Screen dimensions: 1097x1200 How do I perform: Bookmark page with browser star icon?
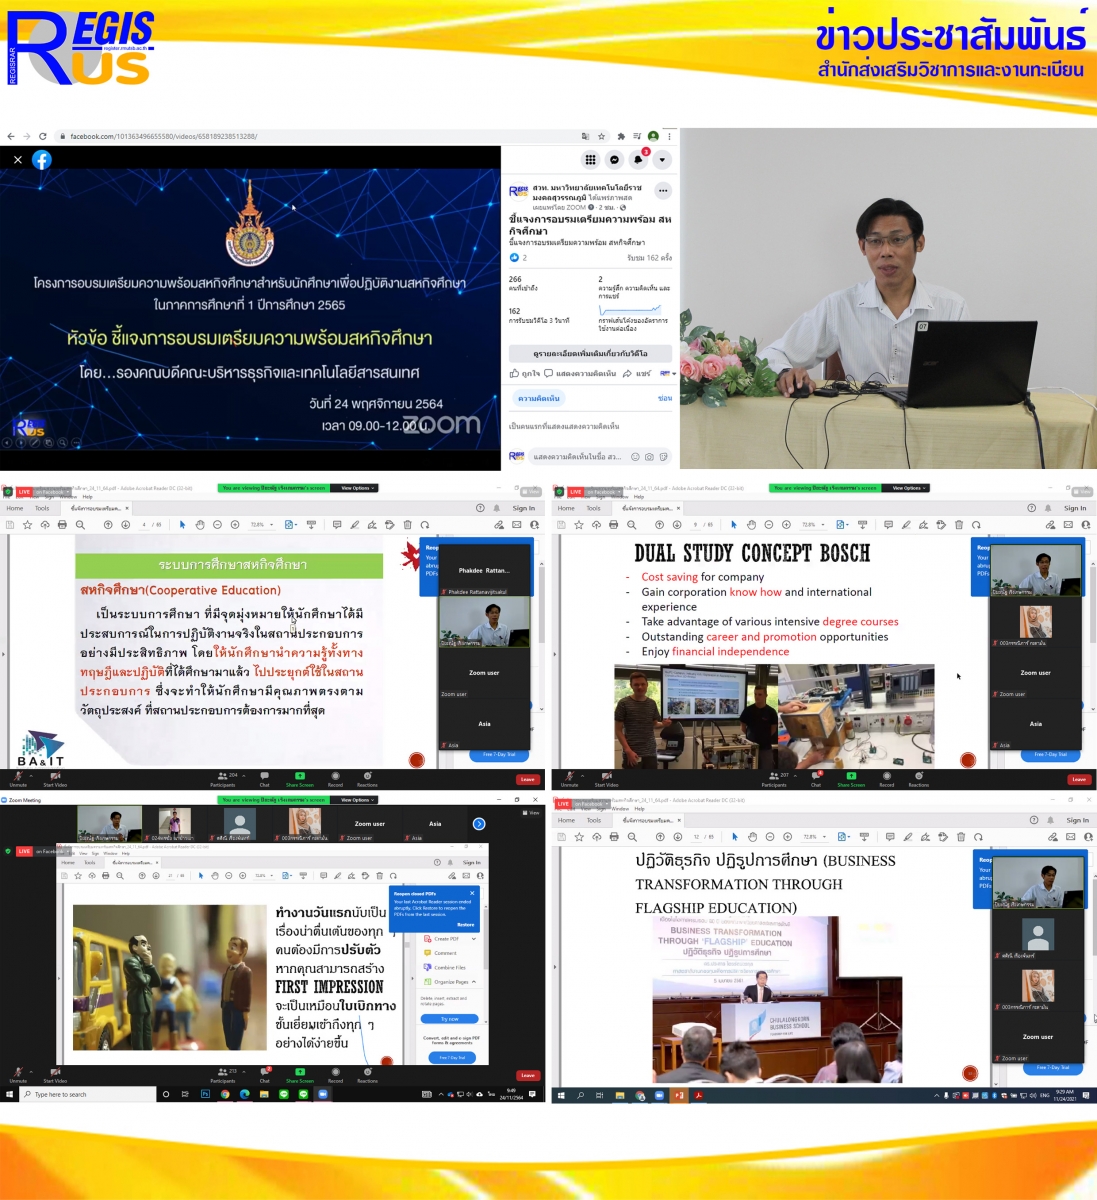601,136
